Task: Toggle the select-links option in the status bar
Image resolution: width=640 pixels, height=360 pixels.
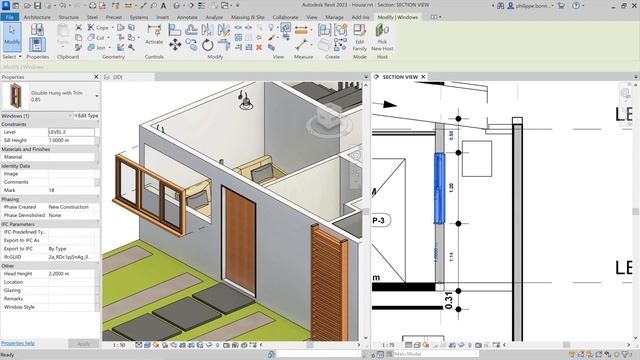Action: pyautogui.click(x=572, y=354)
